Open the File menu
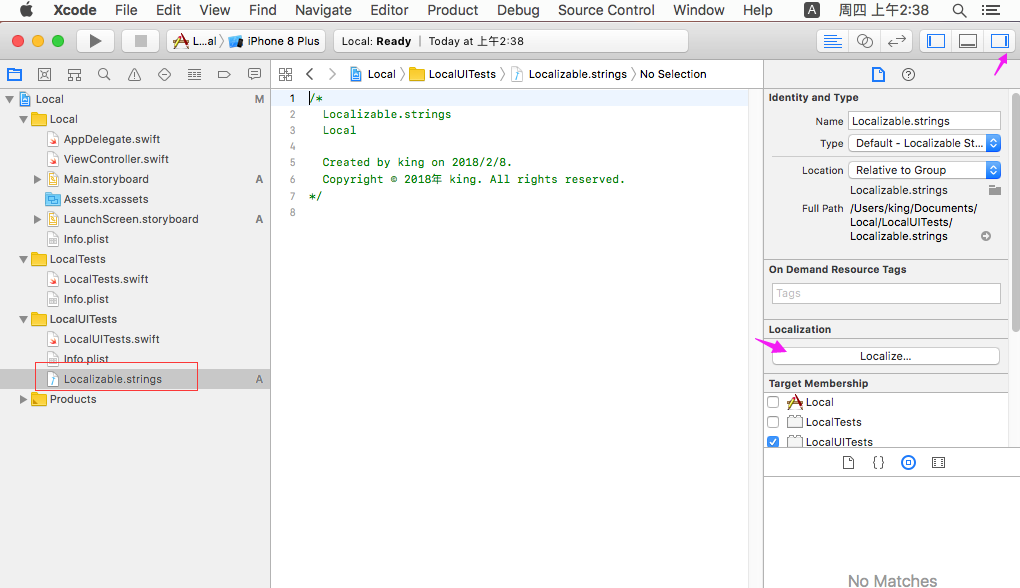The height and width of the screenshot is (588, 1020). 126,10
